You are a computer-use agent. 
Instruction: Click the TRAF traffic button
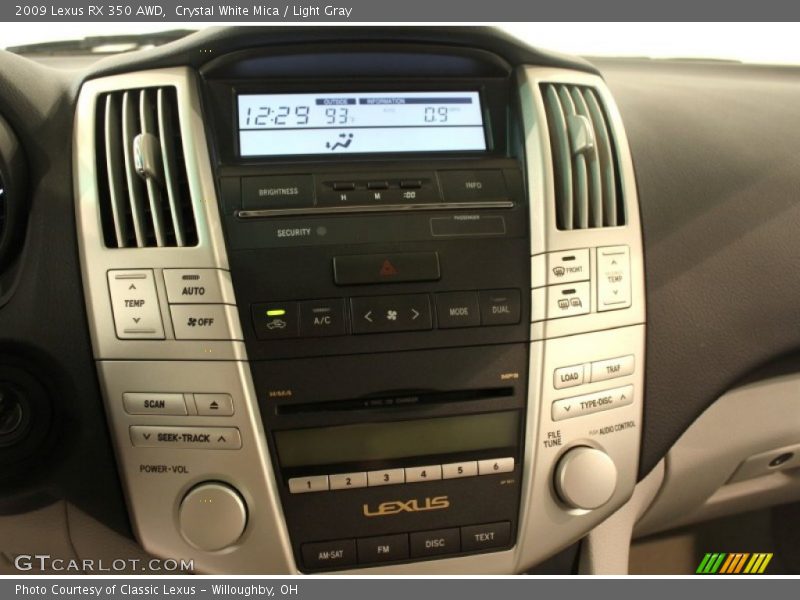coord(613,368)
